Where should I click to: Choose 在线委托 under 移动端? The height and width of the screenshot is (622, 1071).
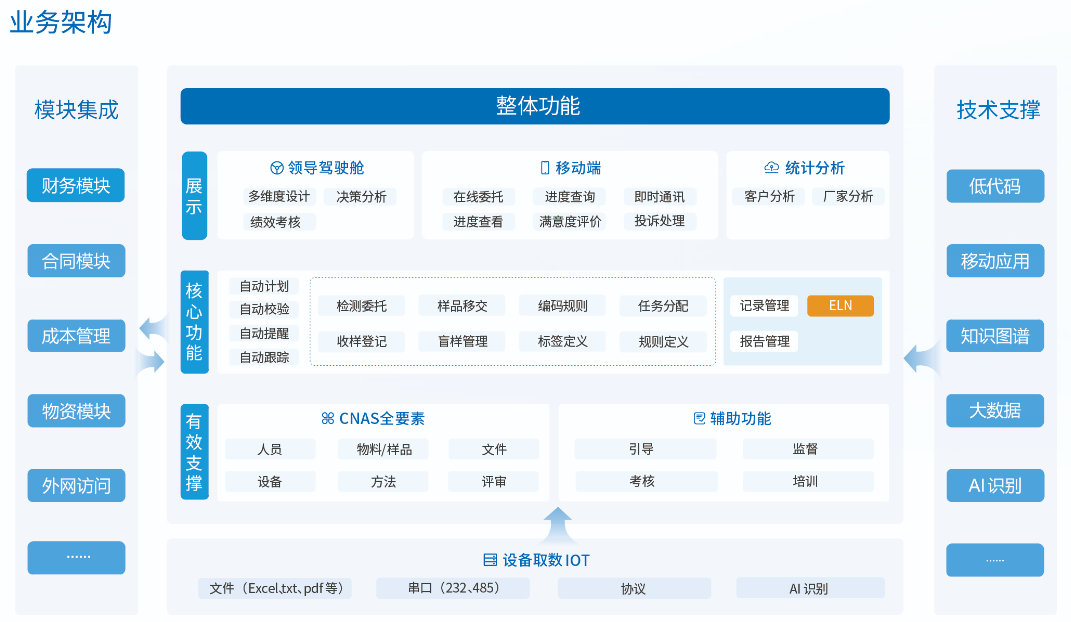pyautogui.click(x=478, y=197)
